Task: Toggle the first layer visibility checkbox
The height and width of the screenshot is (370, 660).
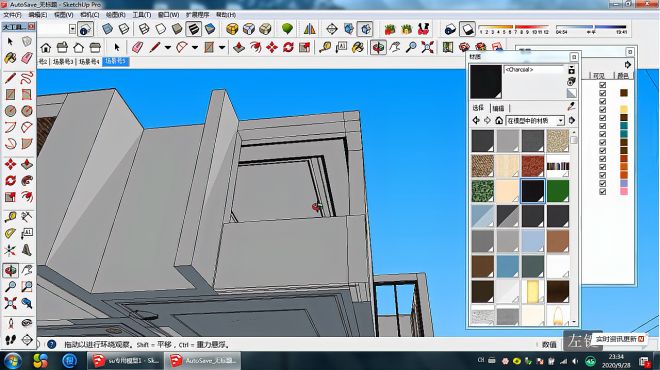Action: click(602, 85)
